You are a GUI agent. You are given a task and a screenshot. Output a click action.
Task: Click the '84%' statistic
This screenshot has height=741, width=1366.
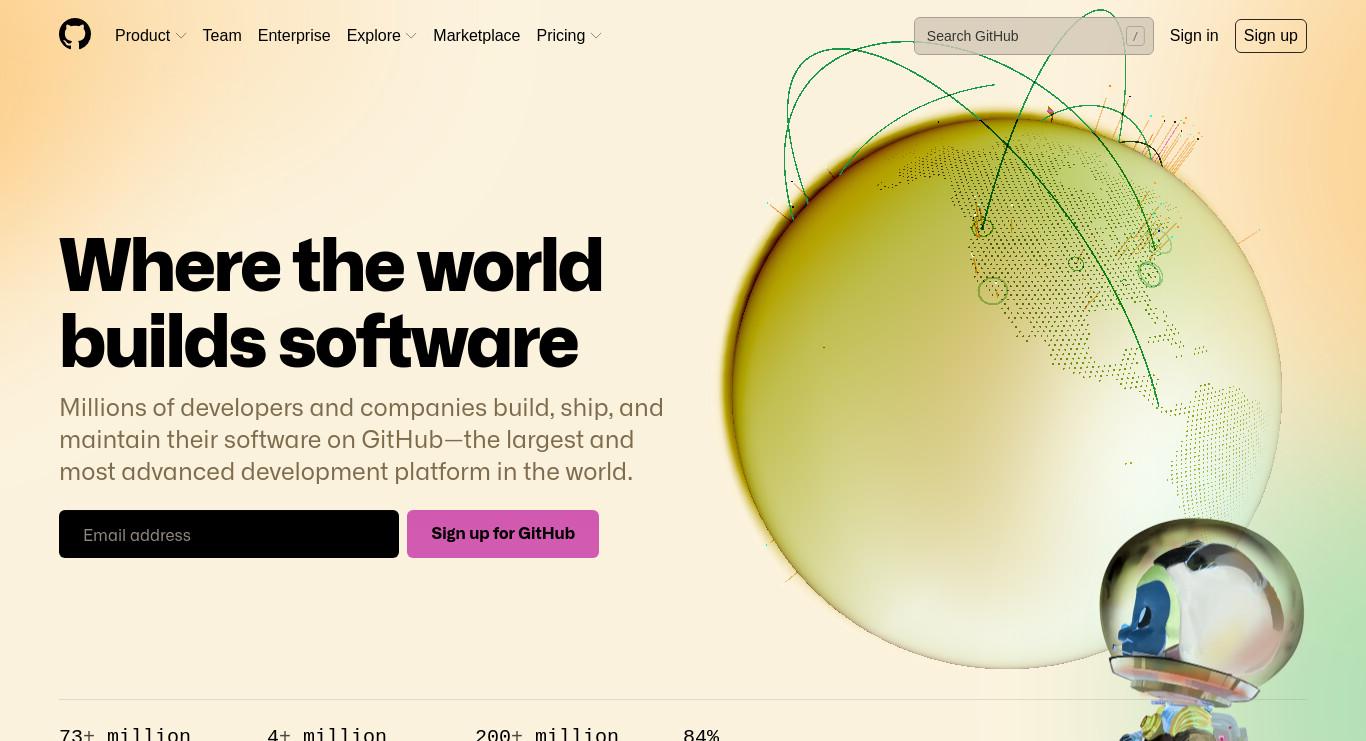coord(701,733)
